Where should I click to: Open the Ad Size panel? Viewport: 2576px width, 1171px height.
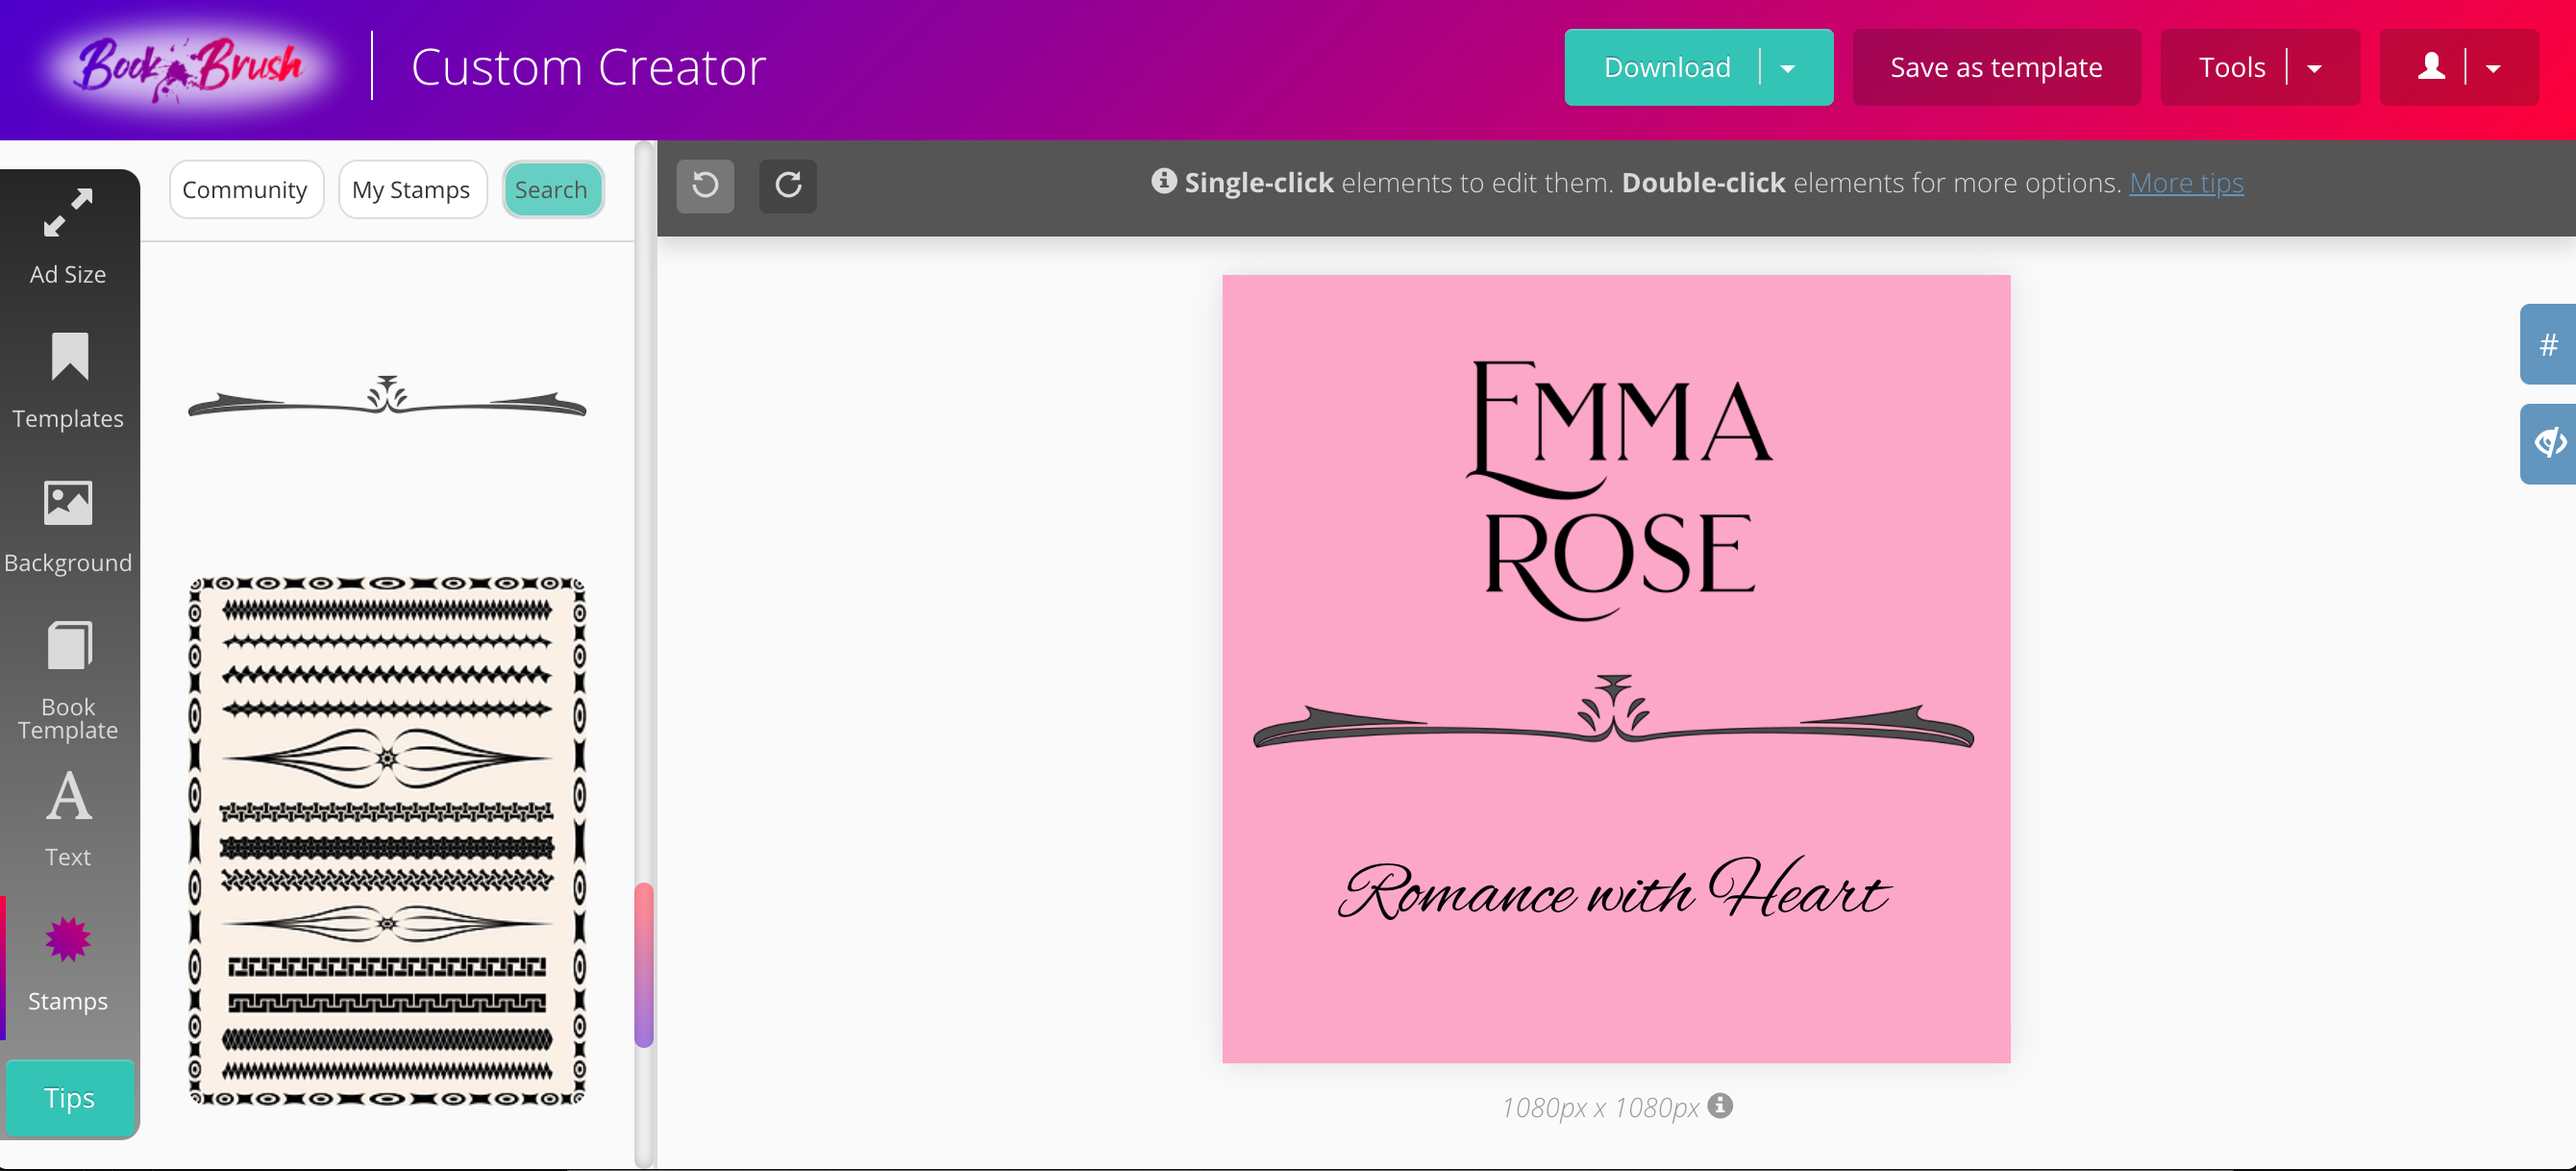click(68, 236)
